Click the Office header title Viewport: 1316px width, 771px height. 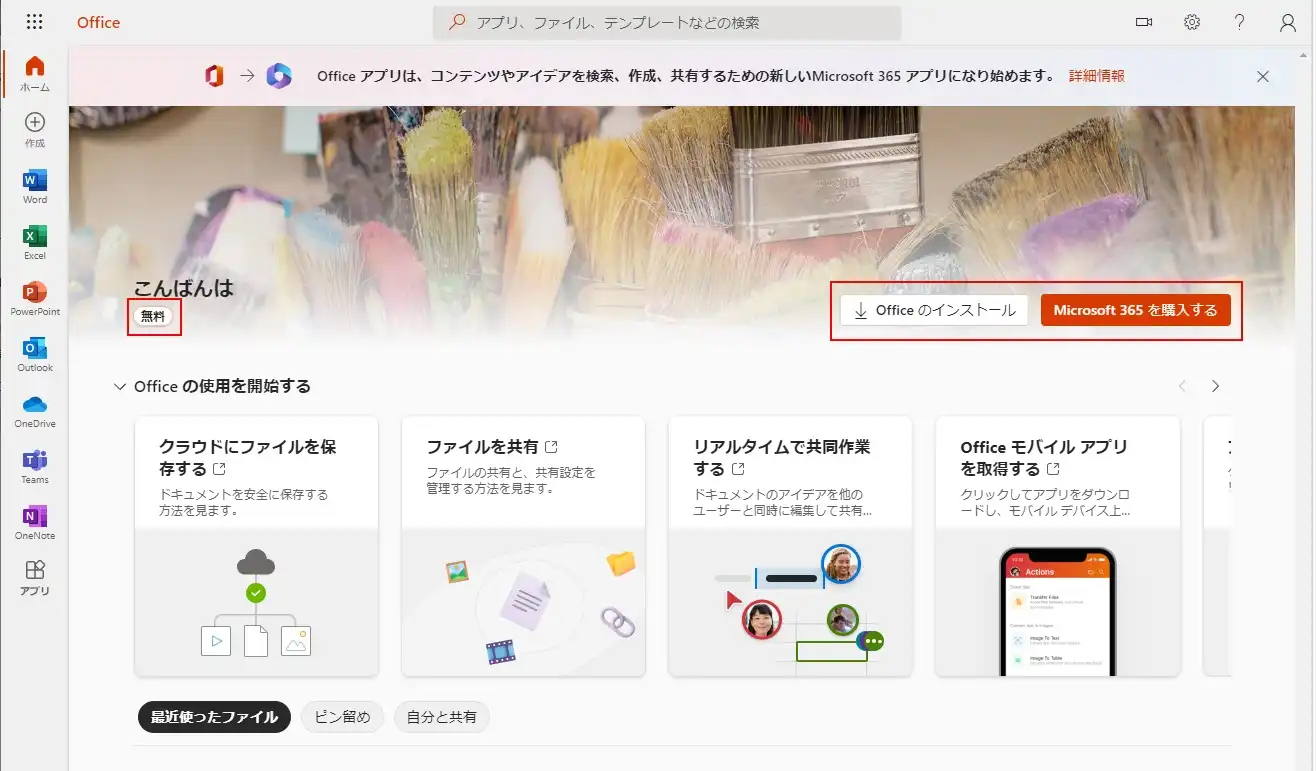(98, 22)
